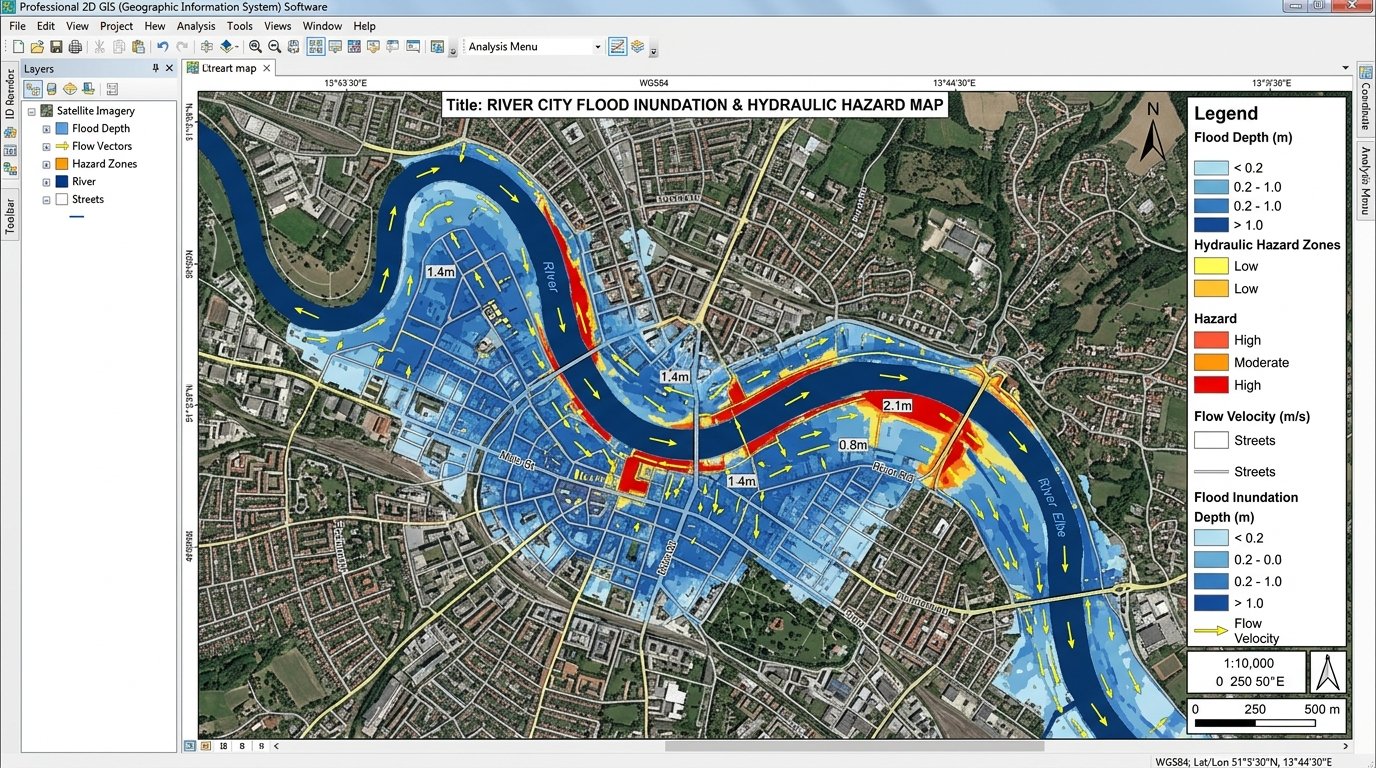This screenshot has width=1376, height=768.
Task: Toggle Streets layer white swatch
Action: tap(62, 199)
